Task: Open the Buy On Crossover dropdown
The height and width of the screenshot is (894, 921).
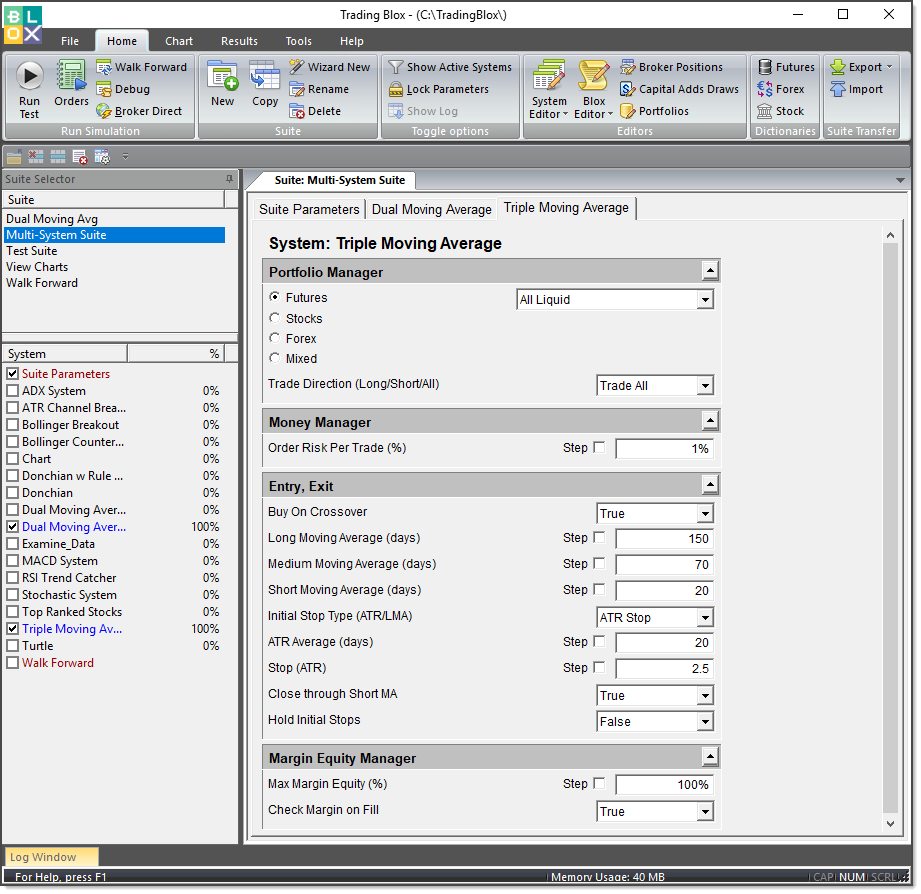Action: point(705,514)
